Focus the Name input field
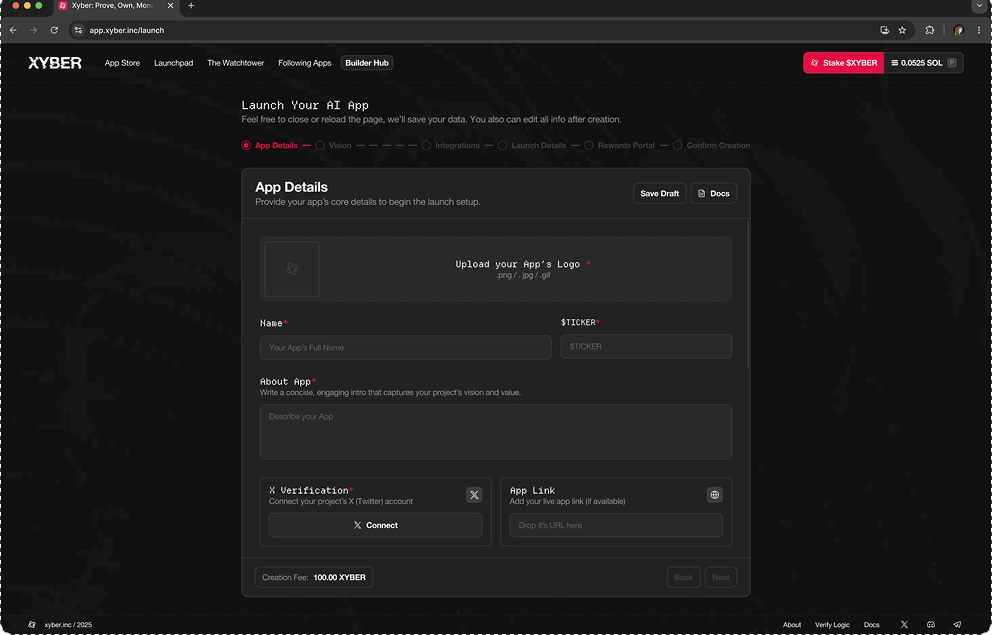The height and width of the screenshot is (635, 994). click(x=405, y=347)
